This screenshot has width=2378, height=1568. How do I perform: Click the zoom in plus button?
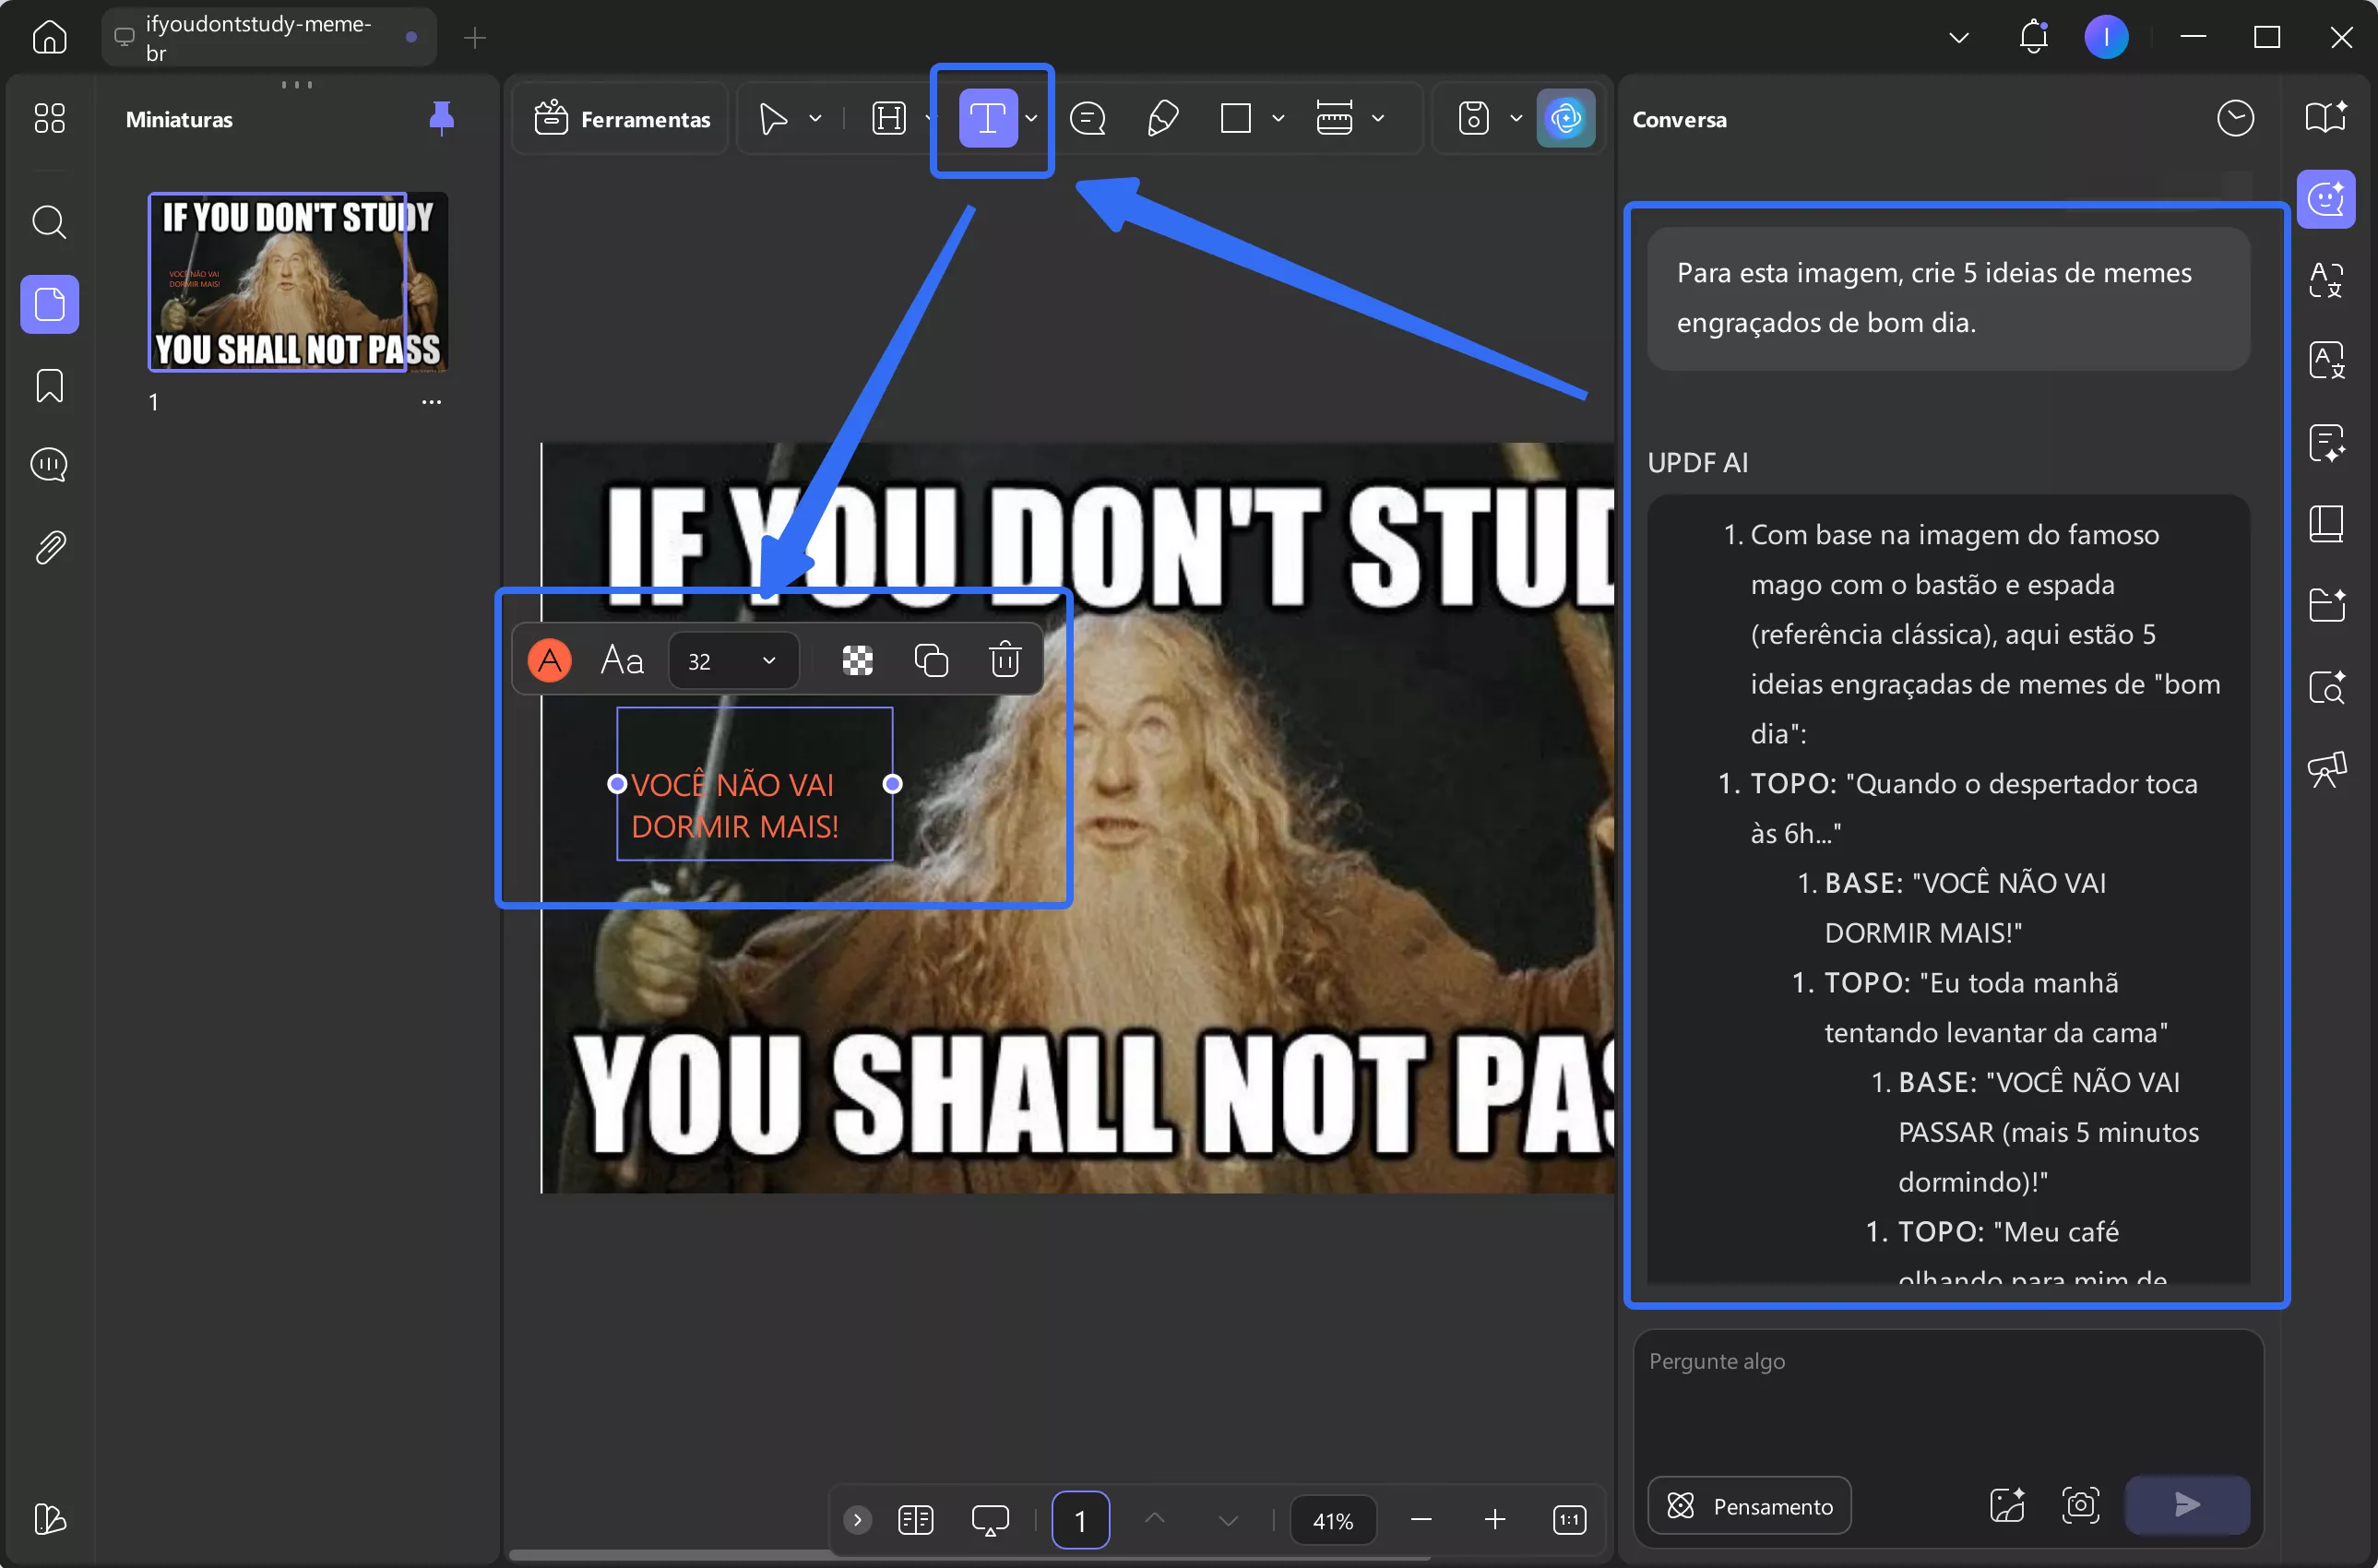[1494, 1520]
